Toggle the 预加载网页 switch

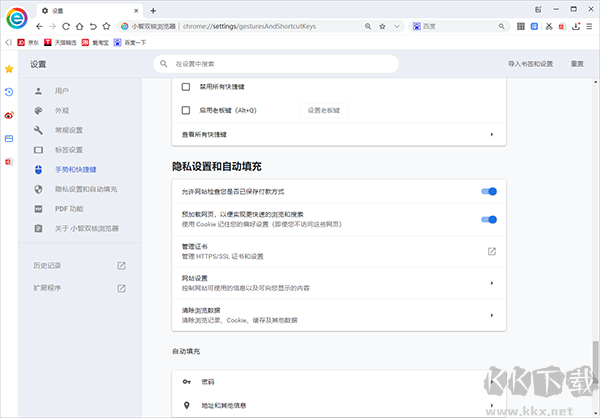point(489,219)
